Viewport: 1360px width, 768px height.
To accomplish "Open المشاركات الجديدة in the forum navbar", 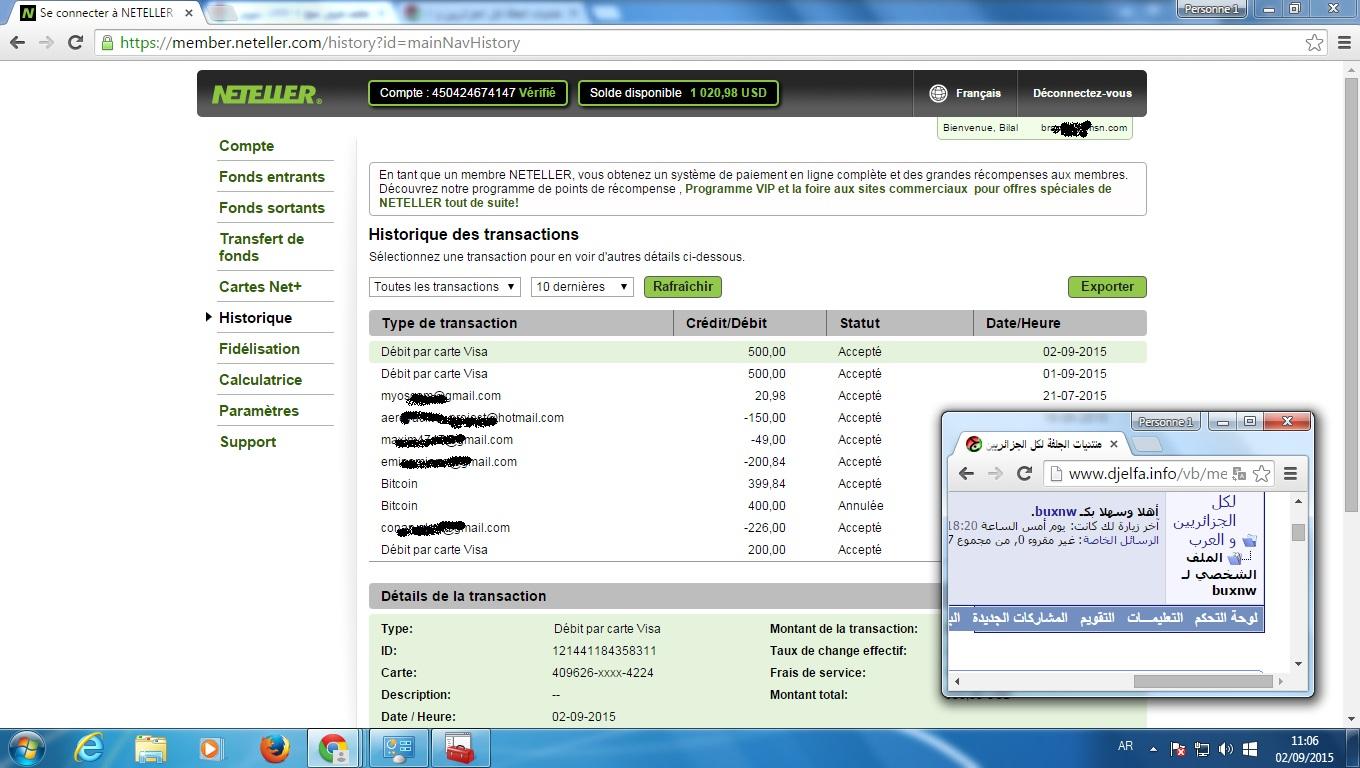I will 1020,618.
